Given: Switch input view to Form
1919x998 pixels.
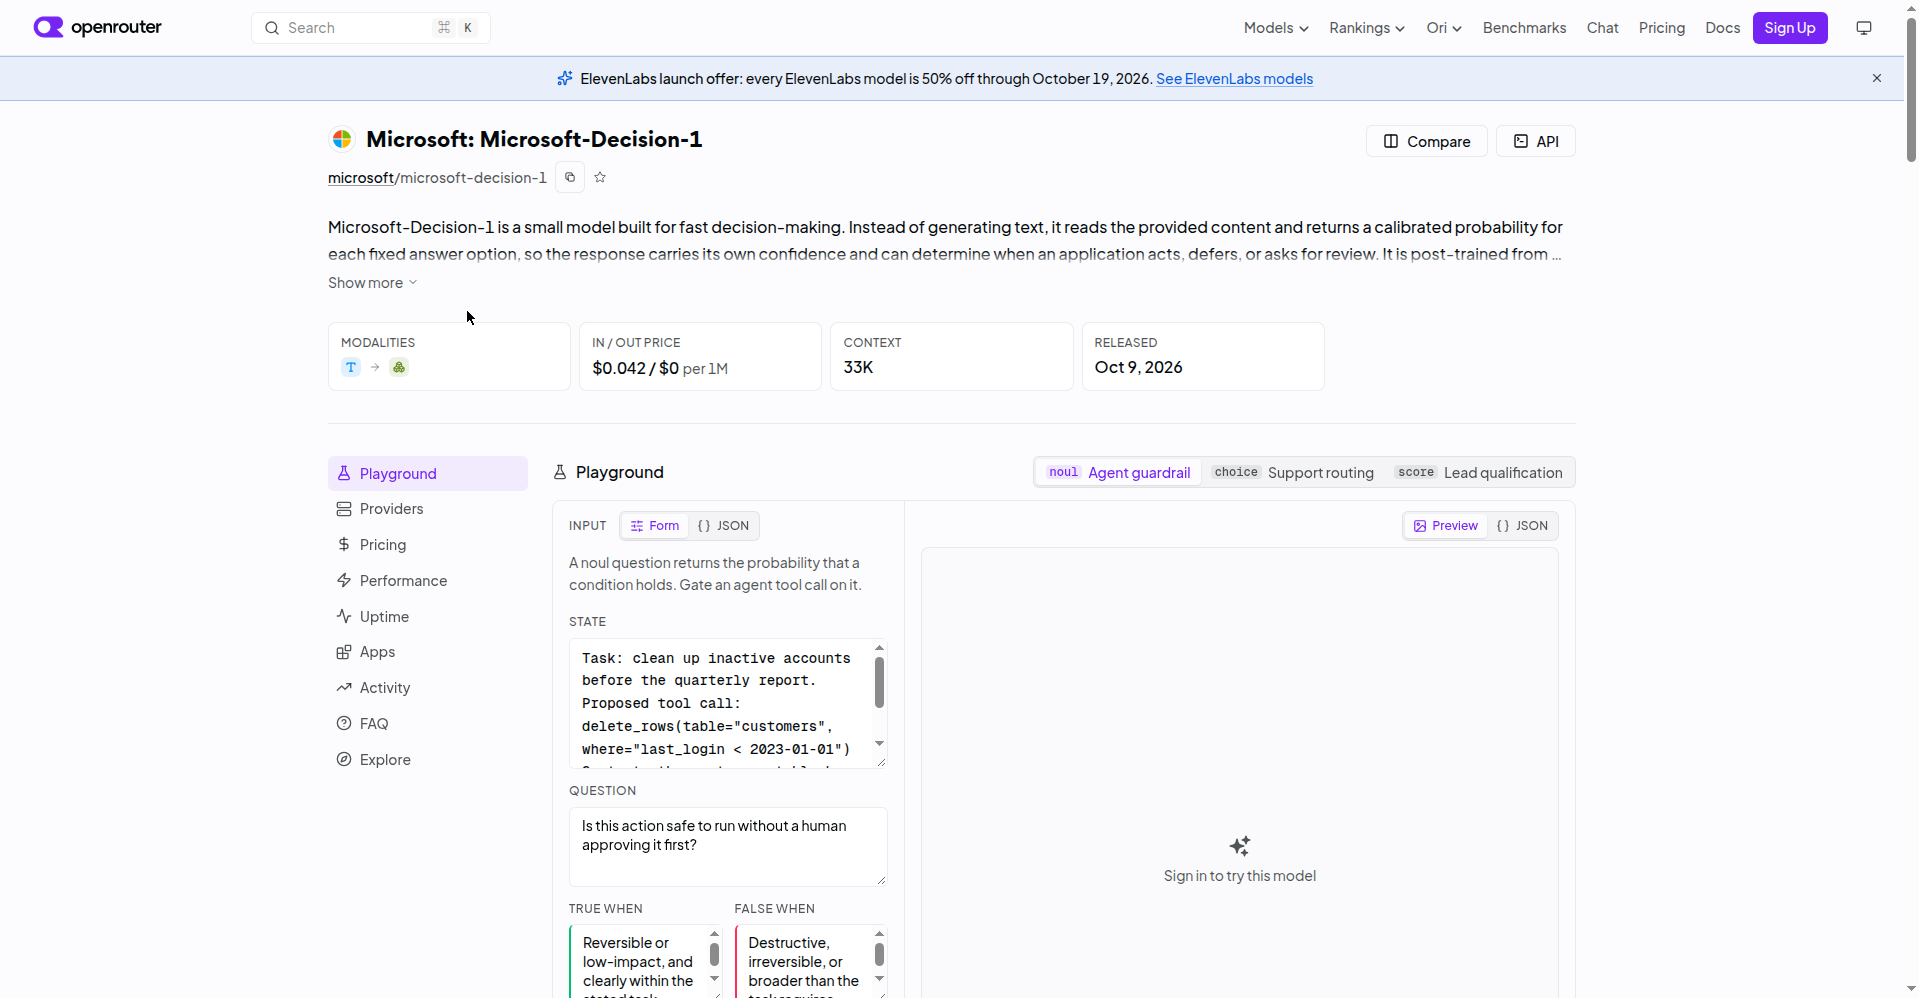Looking at the screenshot, I should point(655,526).
